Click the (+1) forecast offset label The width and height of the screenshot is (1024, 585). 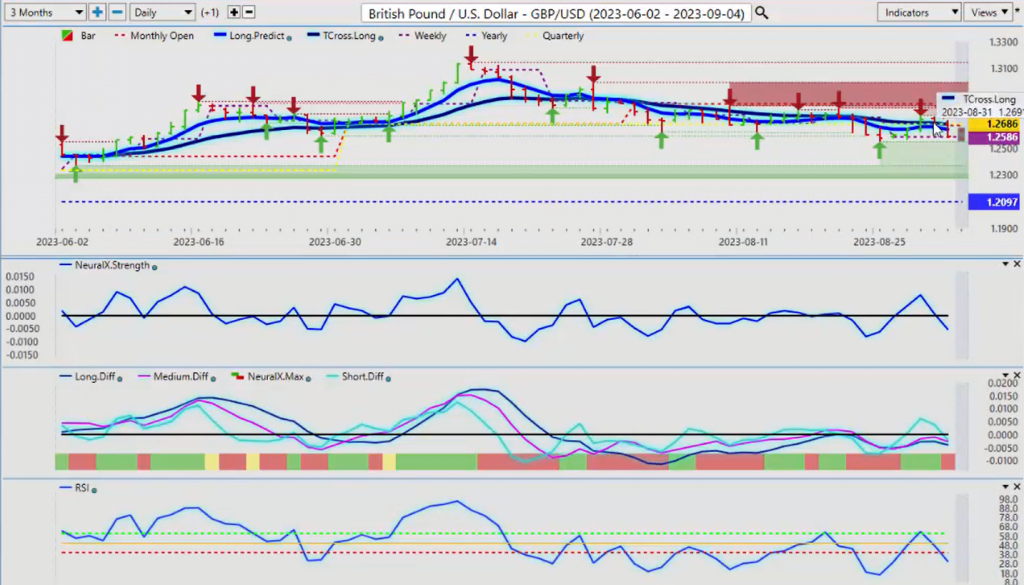210,12
